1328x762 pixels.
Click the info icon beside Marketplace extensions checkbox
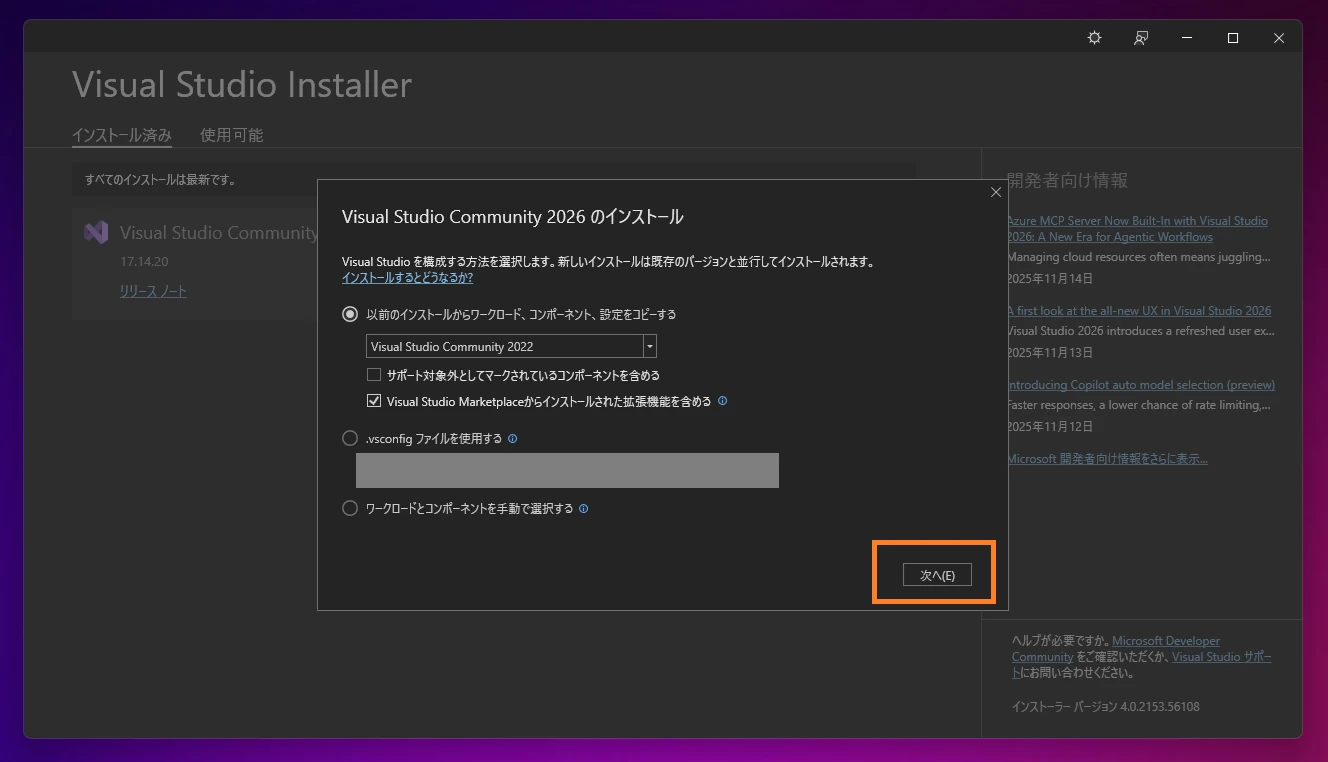point(722,400)
